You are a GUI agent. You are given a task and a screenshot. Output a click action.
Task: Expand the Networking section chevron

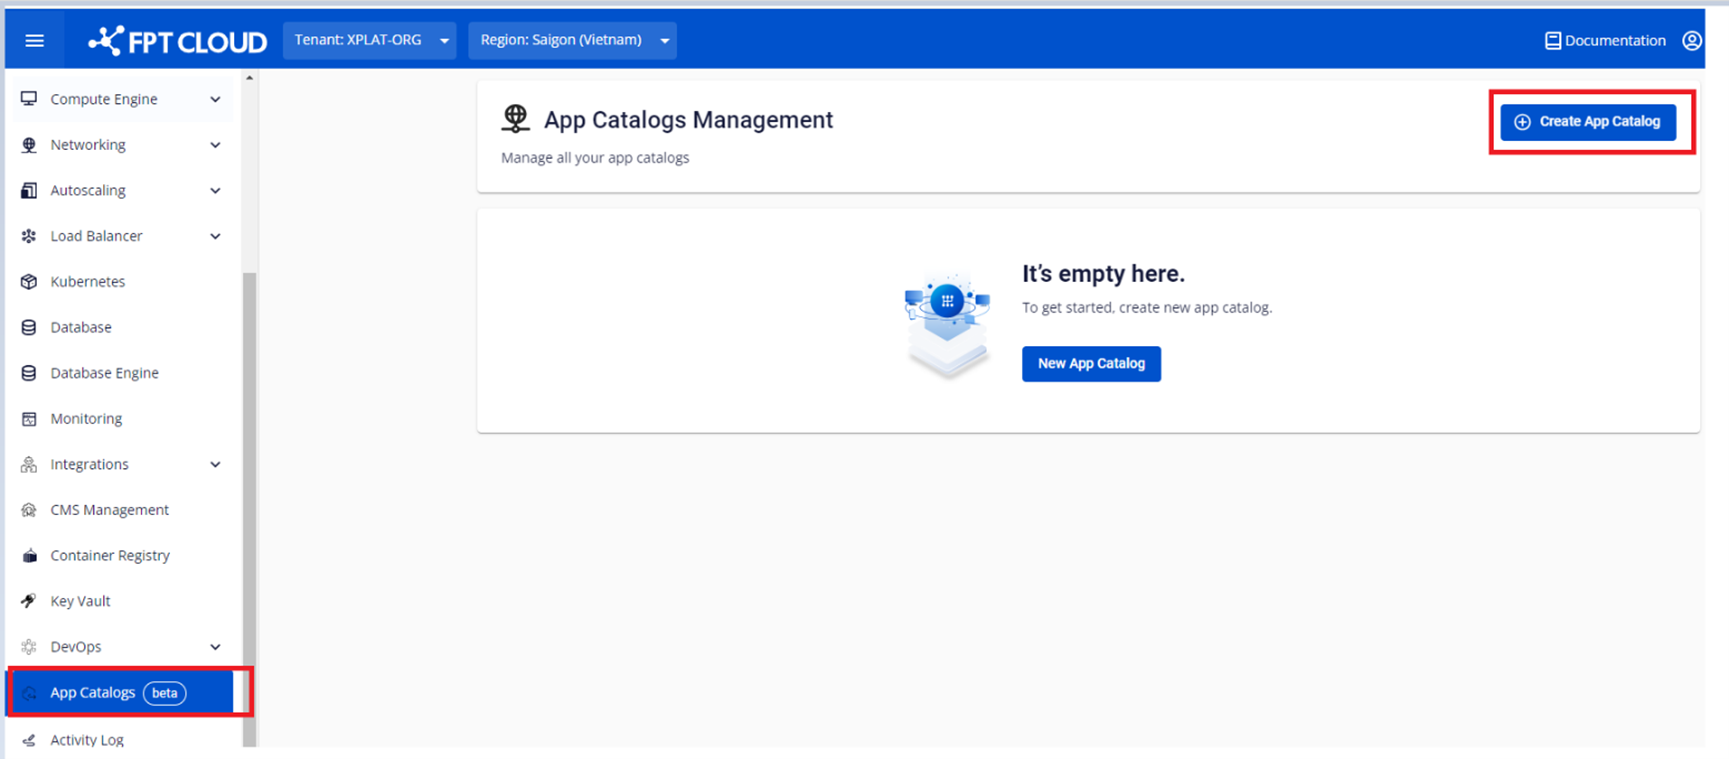215,145
